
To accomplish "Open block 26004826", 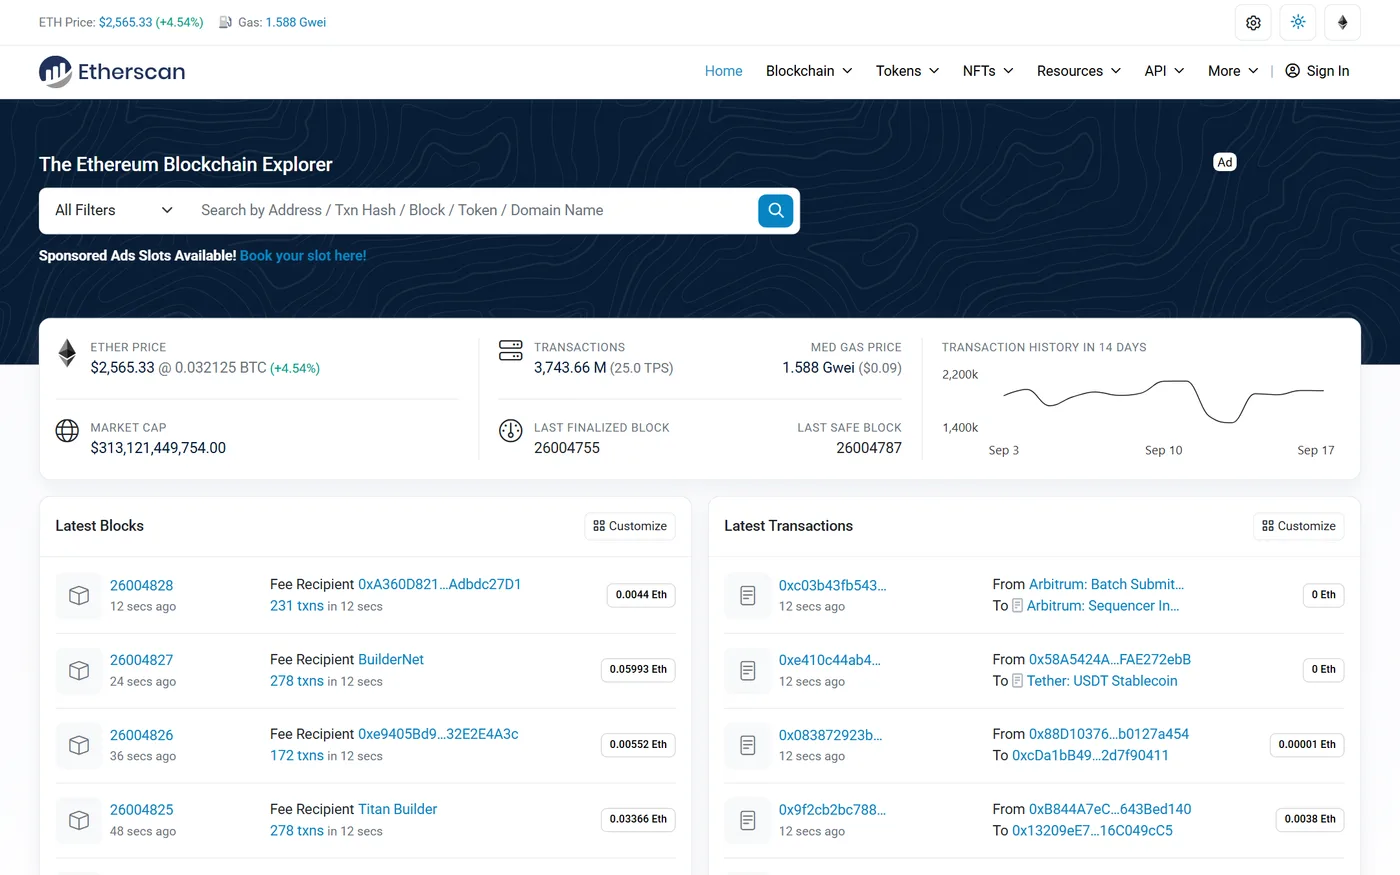I will tap(141, 735).
